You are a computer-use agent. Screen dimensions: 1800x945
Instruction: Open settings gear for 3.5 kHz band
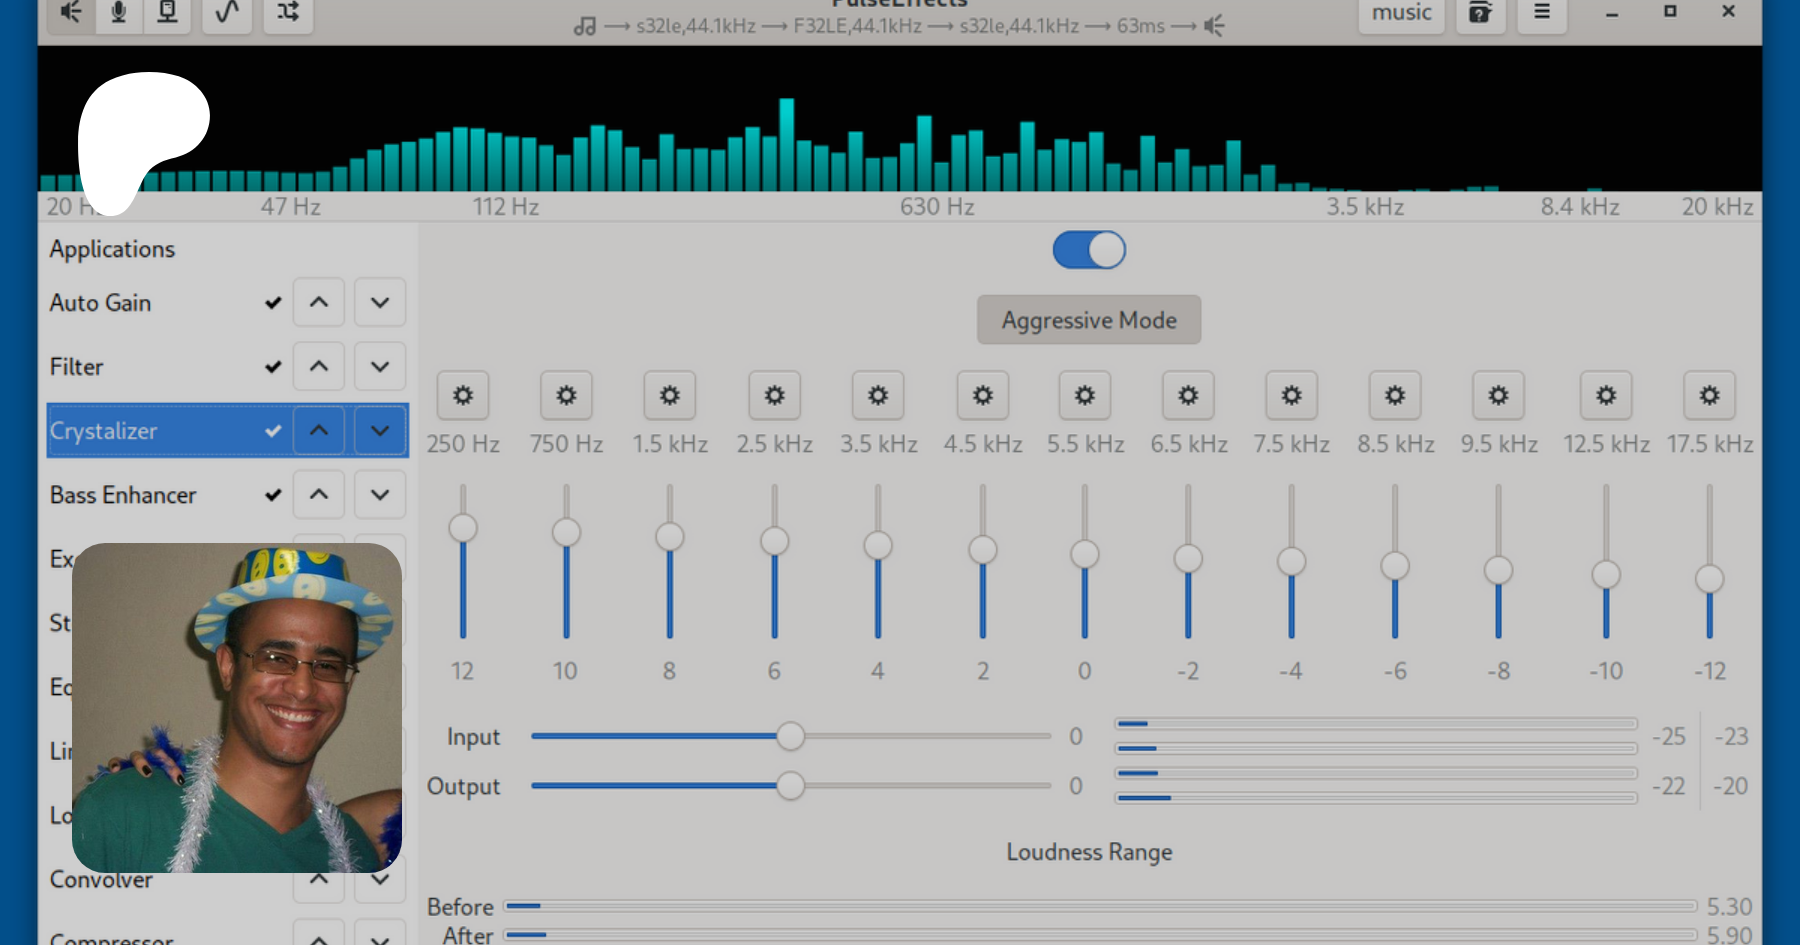[x=878, y=396]
